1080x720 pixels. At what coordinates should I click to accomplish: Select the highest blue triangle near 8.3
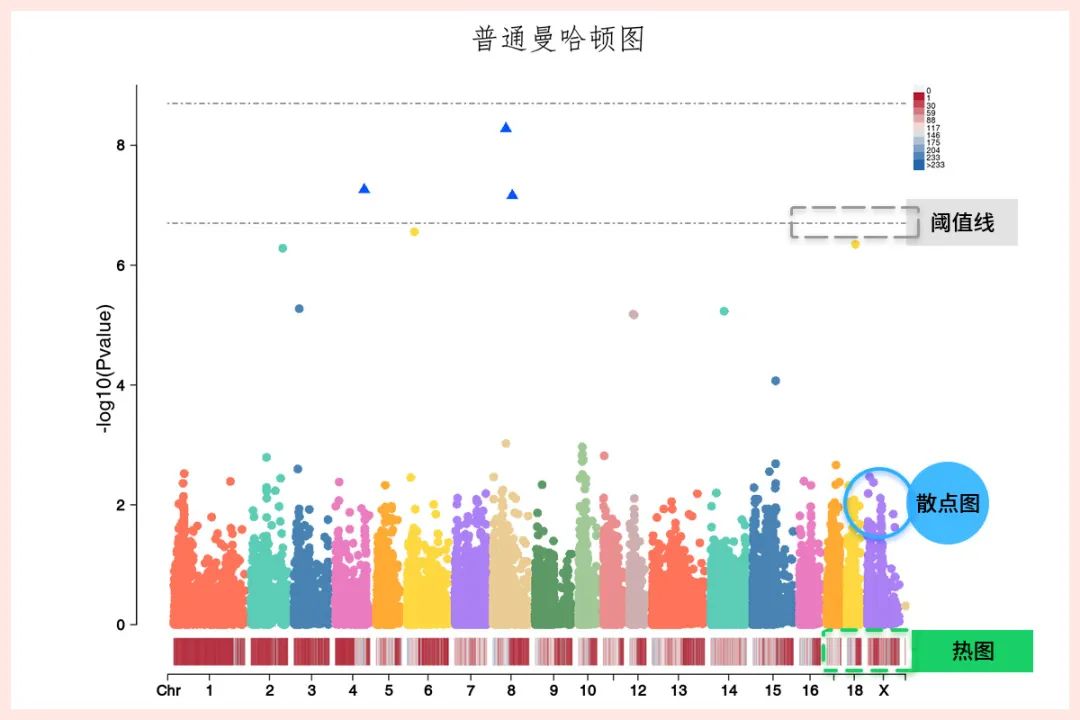(506, 128)
